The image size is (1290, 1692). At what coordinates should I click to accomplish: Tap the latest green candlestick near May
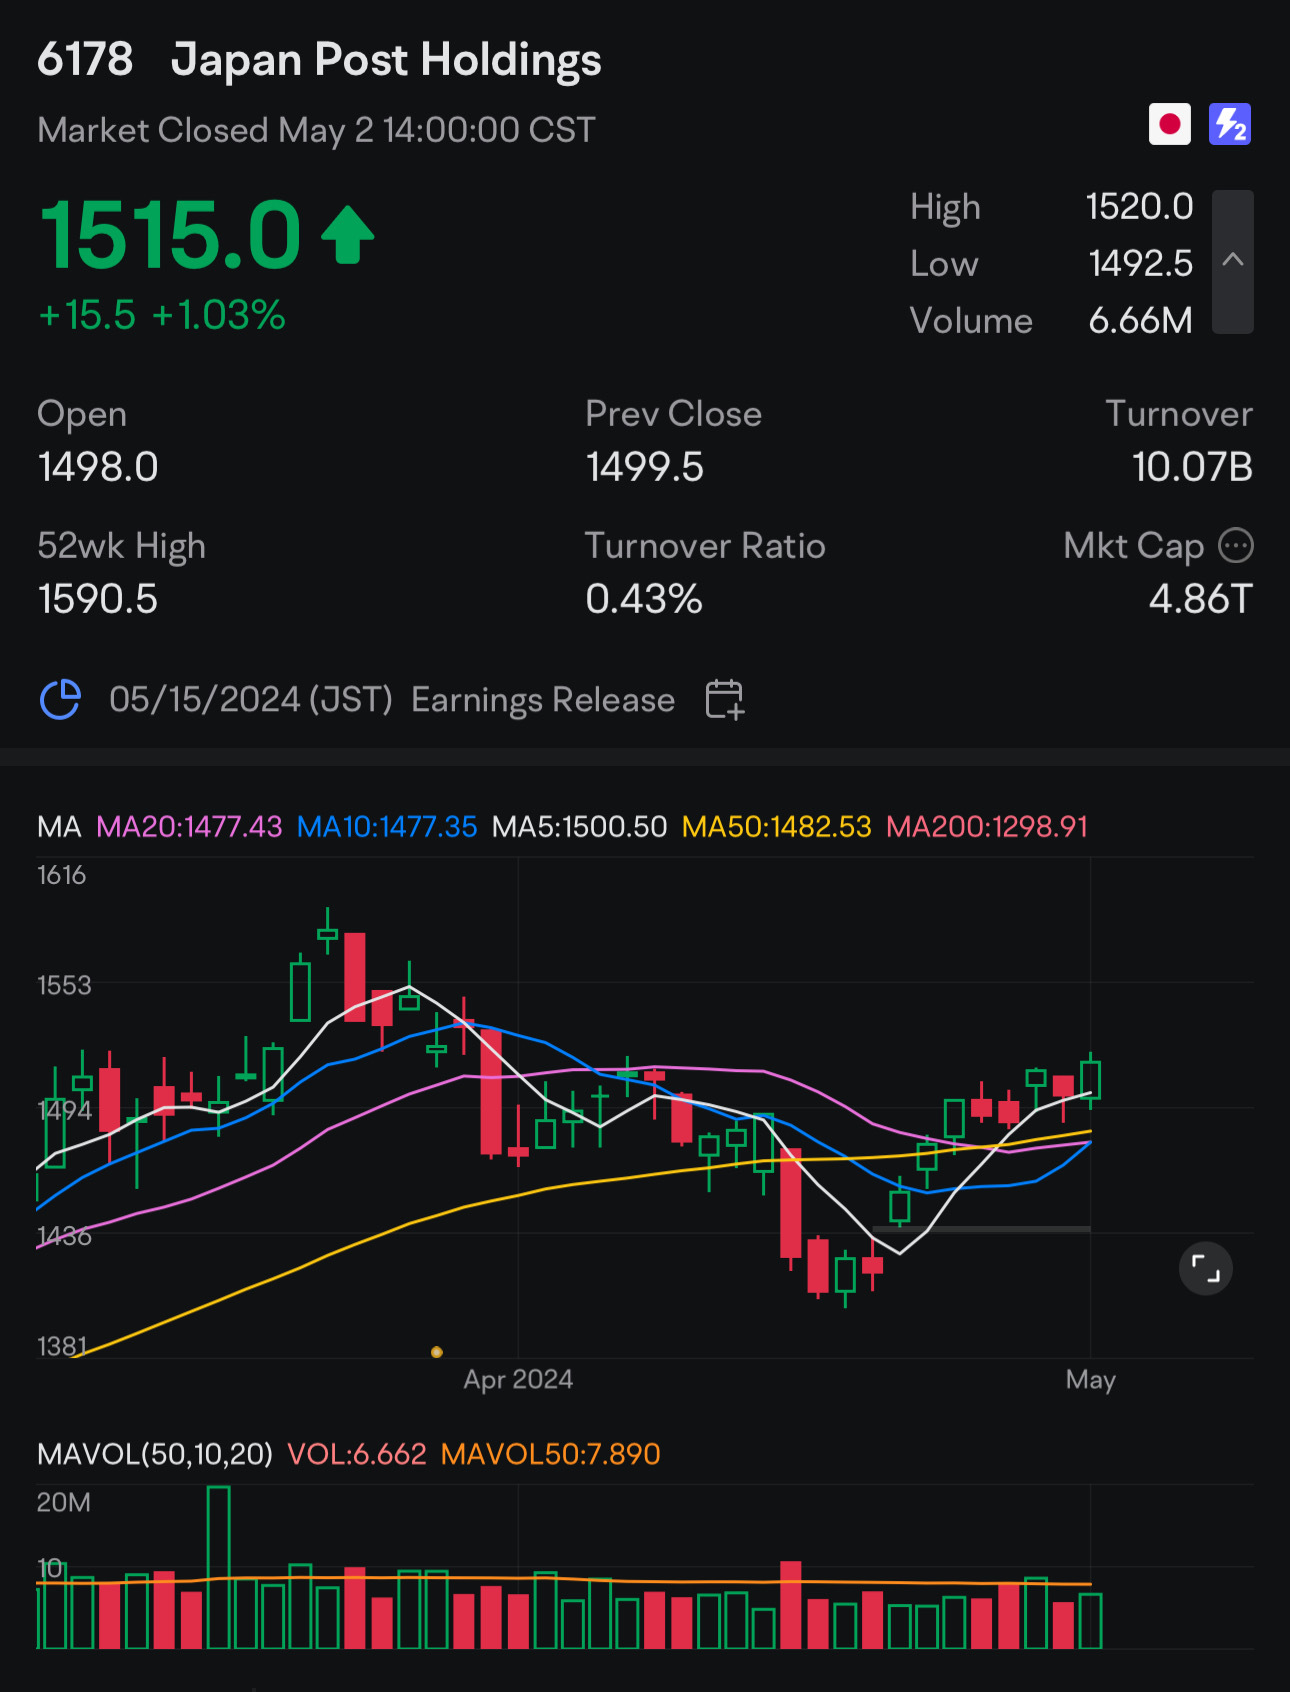click(x=1090, y=1080)
